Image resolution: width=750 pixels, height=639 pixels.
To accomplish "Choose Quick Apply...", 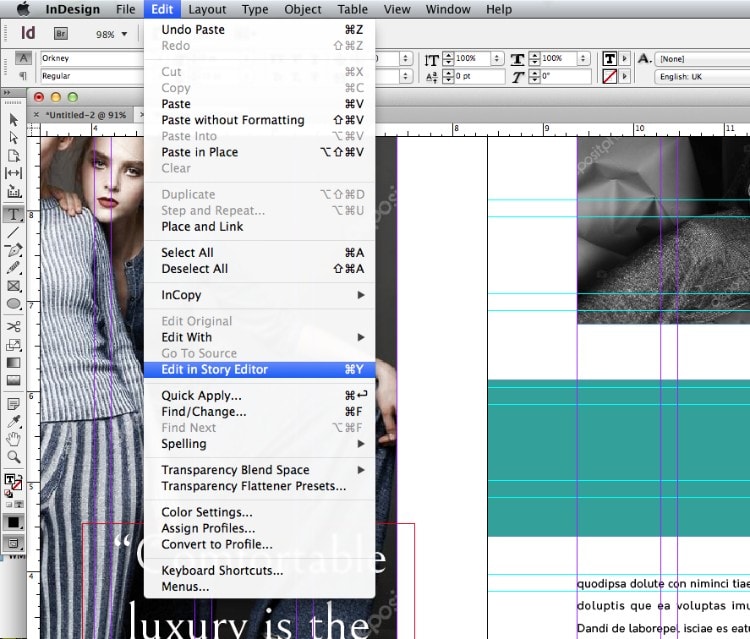I will (259, 396).
